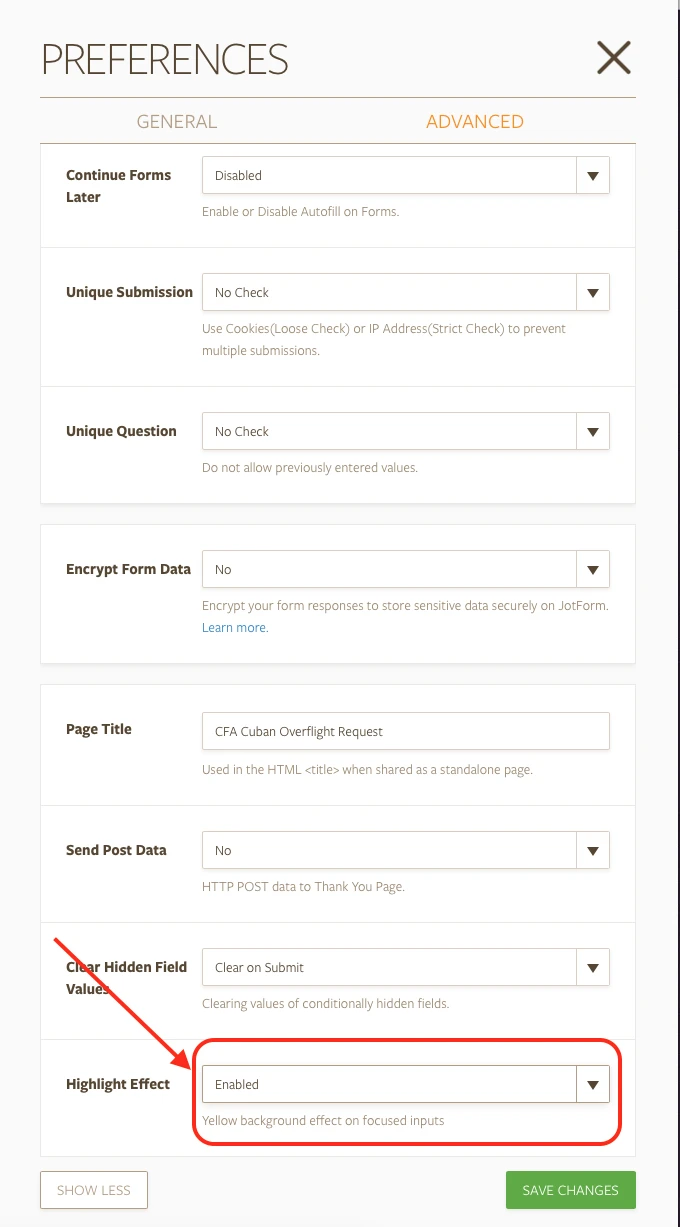680x1227 pixels.
Task: Click the green Save Changes button
Action: (x=570, y=1190)
